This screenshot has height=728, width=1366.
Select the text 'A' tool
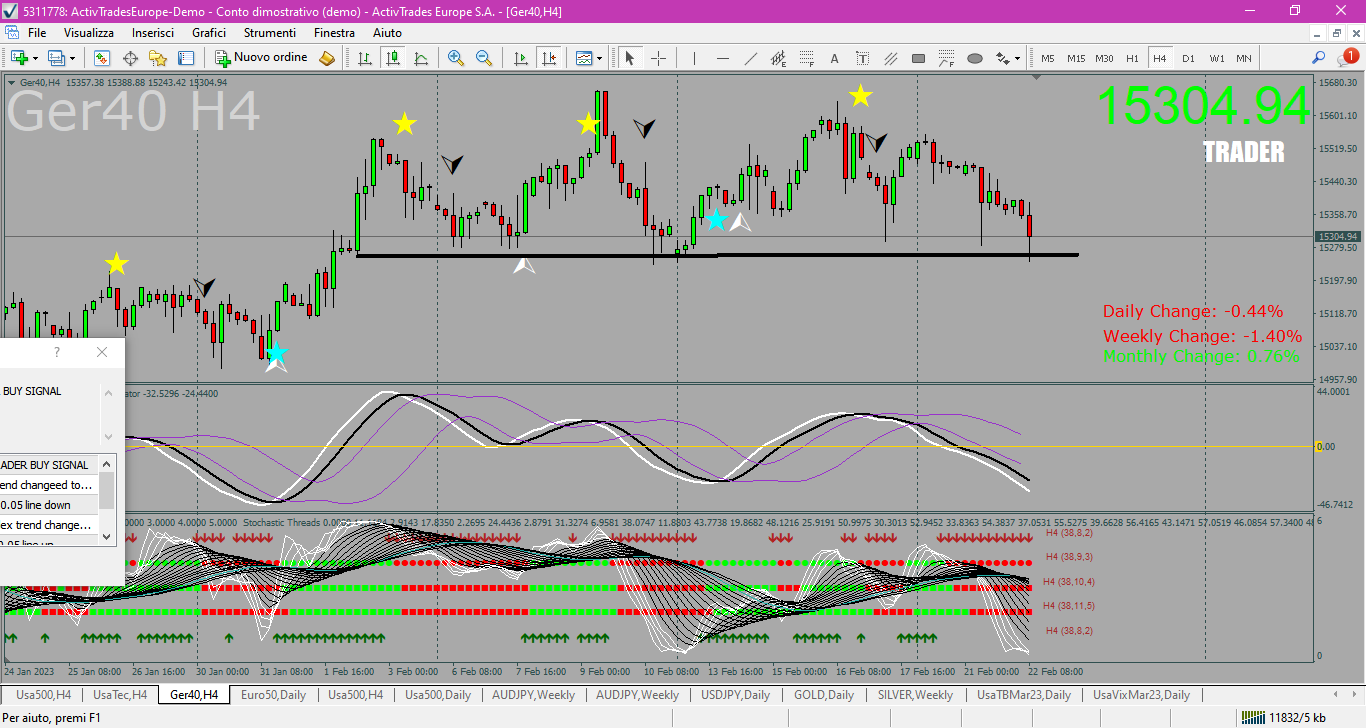pyautogui.click(x=835, y=58)
